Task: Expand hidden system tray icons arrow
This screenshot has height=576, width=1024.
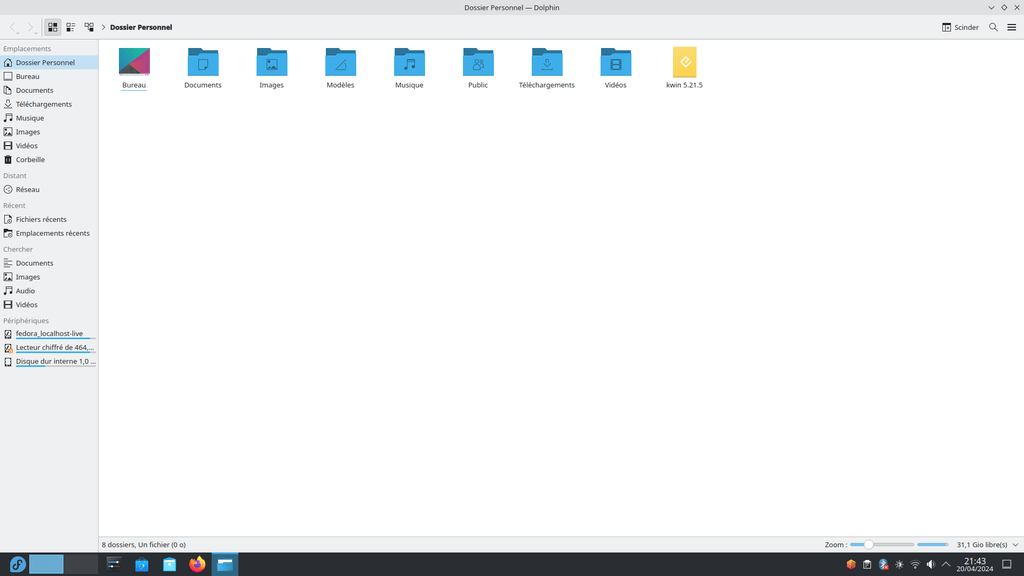Action: click(x=946, y=564)
